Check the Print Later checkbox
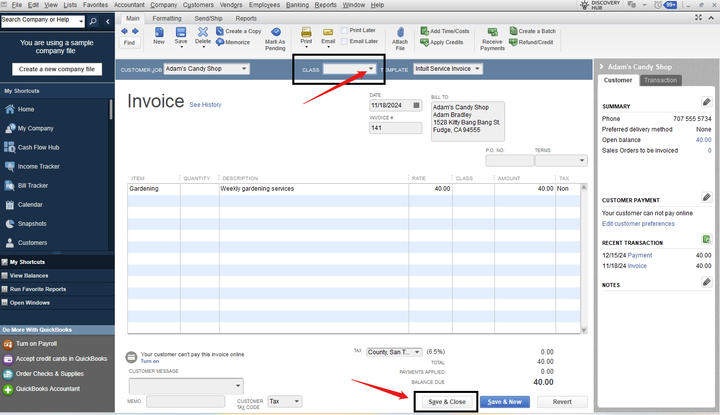 point(344,30)
